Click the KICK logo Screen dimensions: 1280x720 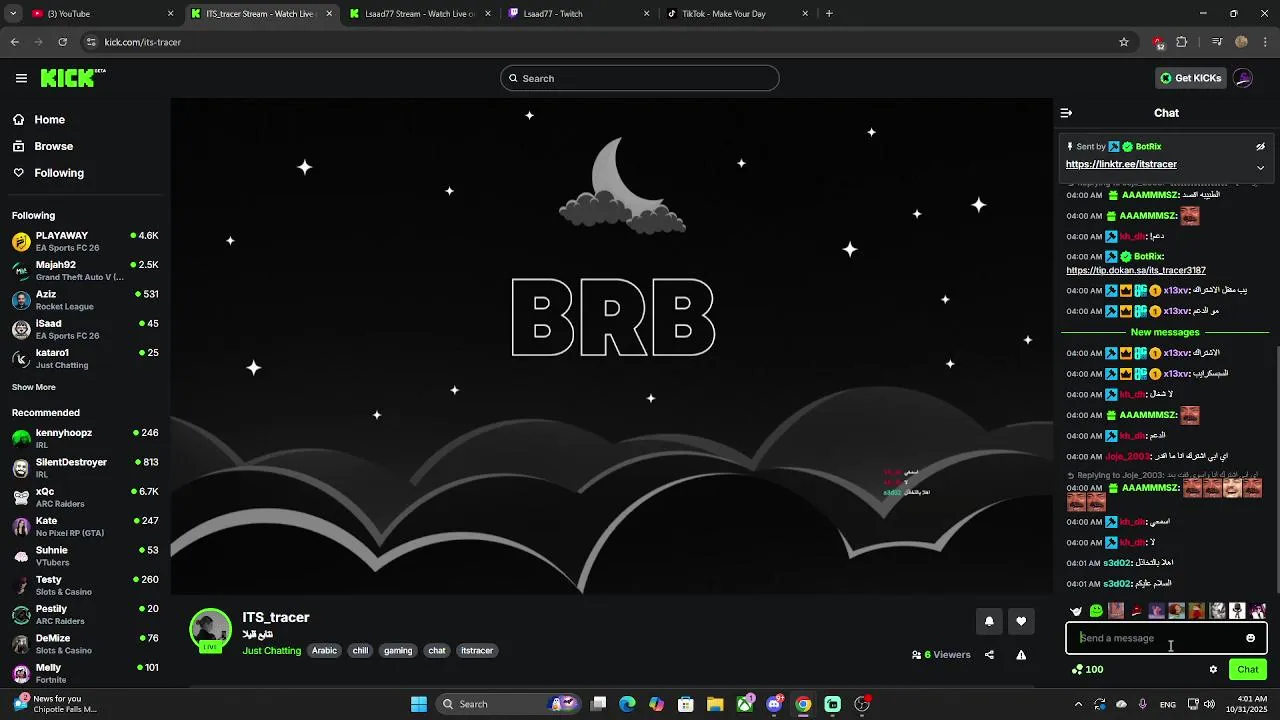click(x=72, y=78)
